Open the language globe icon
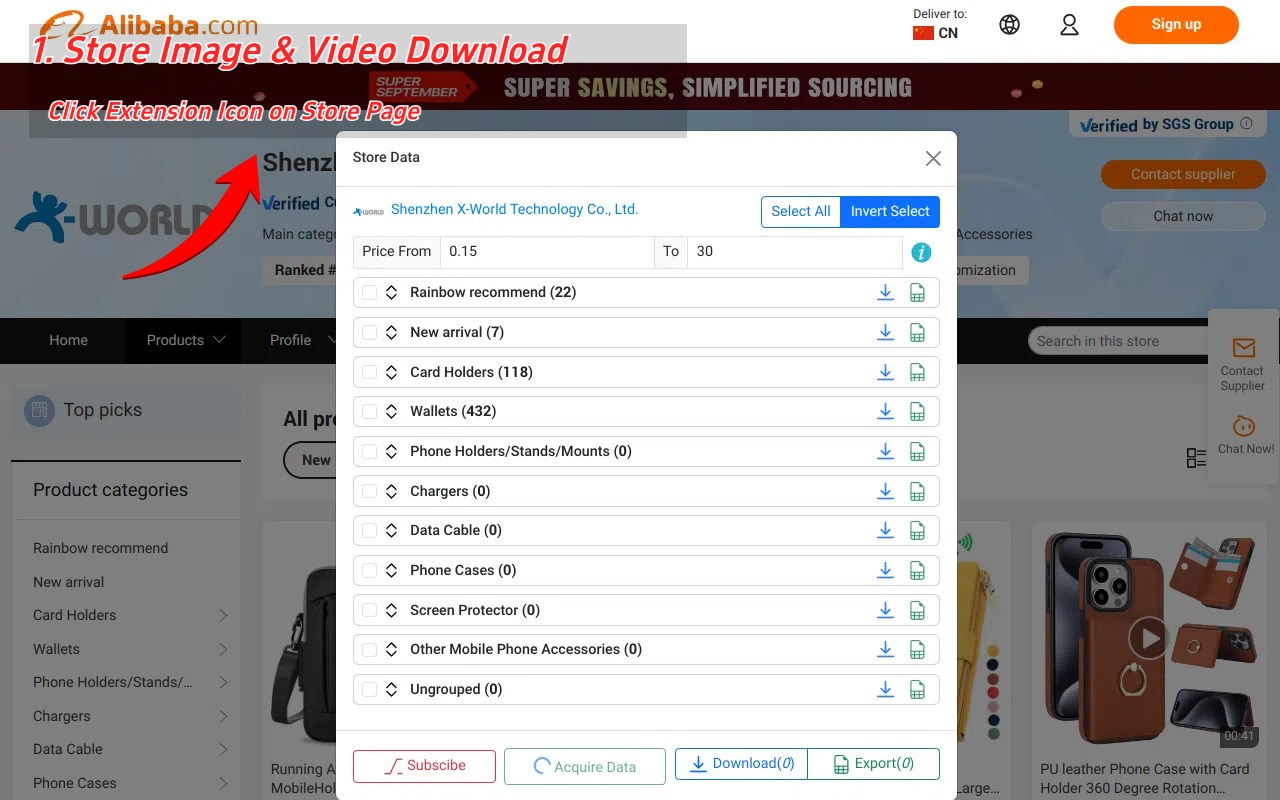1280x800 pixels. tap(1010, 25)
